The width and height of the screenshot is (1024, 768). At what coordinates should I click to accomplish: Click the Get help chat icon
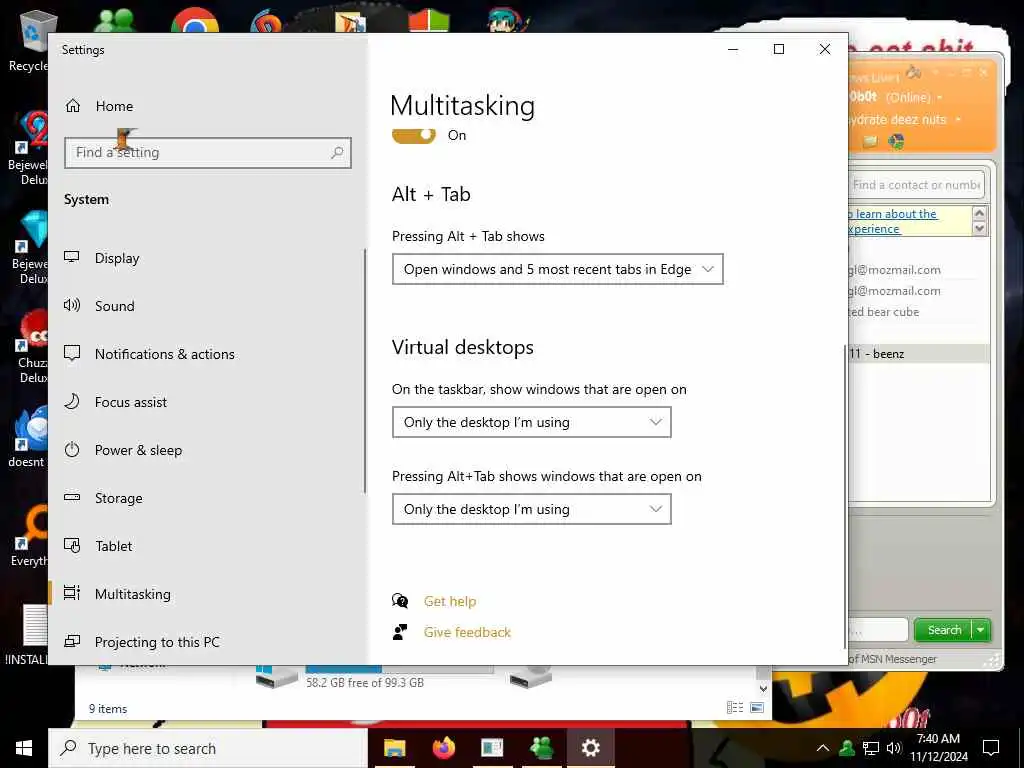400,601
